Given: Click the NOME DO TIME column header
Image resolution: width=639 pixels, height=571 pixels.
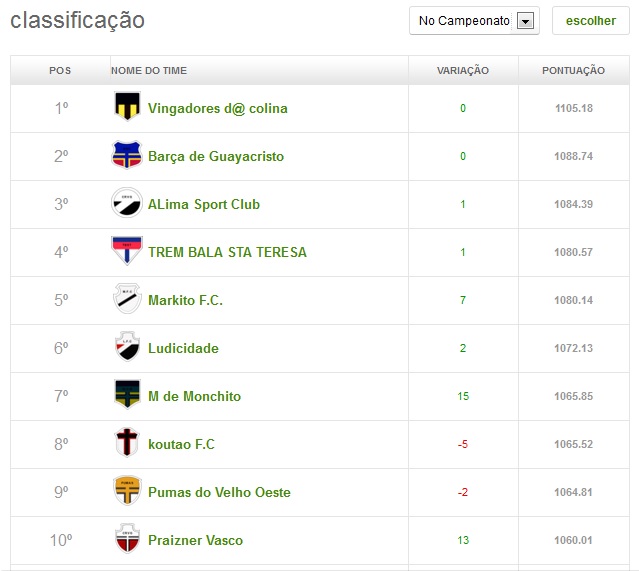Looking at the screenshot, I should [149, 70].
